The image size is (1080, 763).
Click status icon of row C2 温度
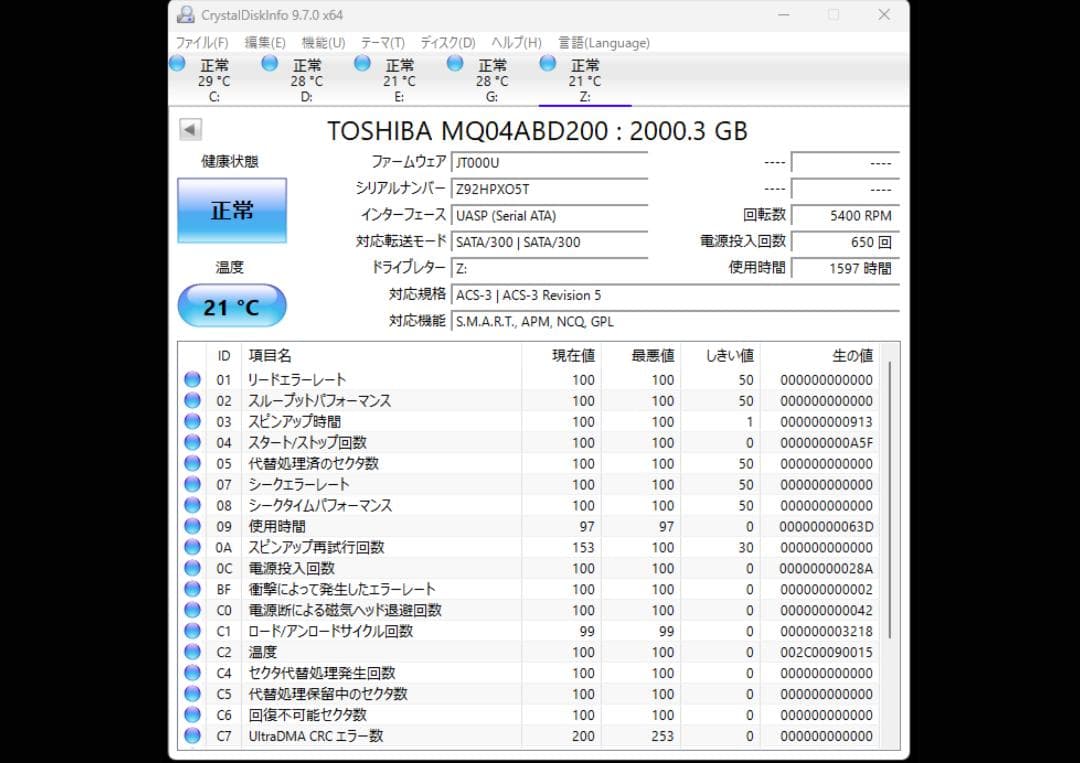[192, 651]
